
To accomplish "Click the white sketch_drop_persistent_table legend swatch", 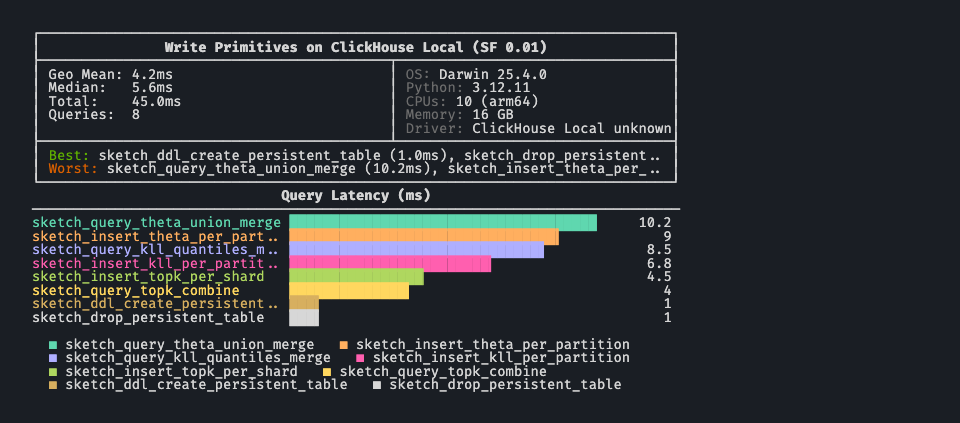I will (x=377, y=386).
